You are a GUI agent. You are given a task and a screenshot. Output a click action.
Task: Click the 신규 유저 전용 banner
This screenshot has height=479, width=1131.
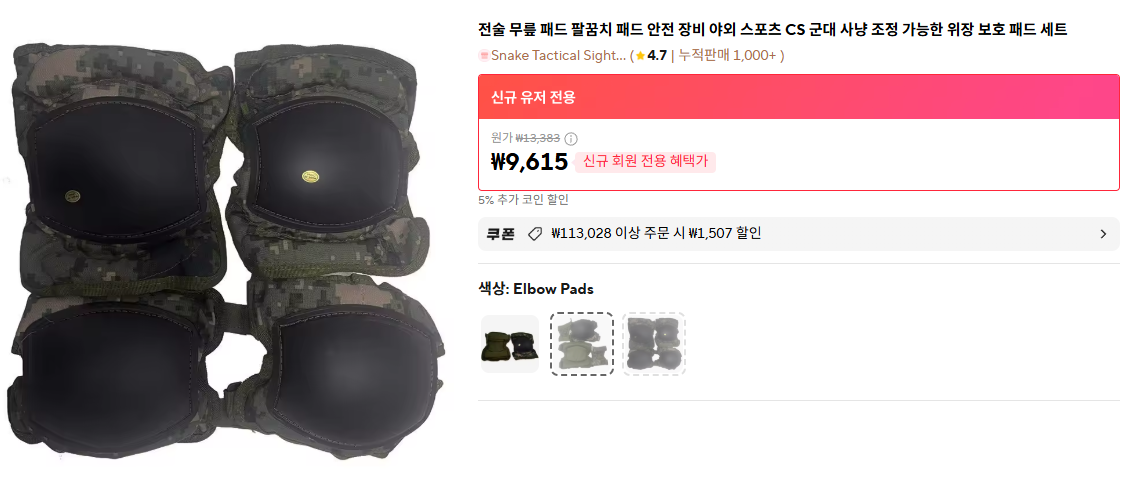(x=800, y=97)
